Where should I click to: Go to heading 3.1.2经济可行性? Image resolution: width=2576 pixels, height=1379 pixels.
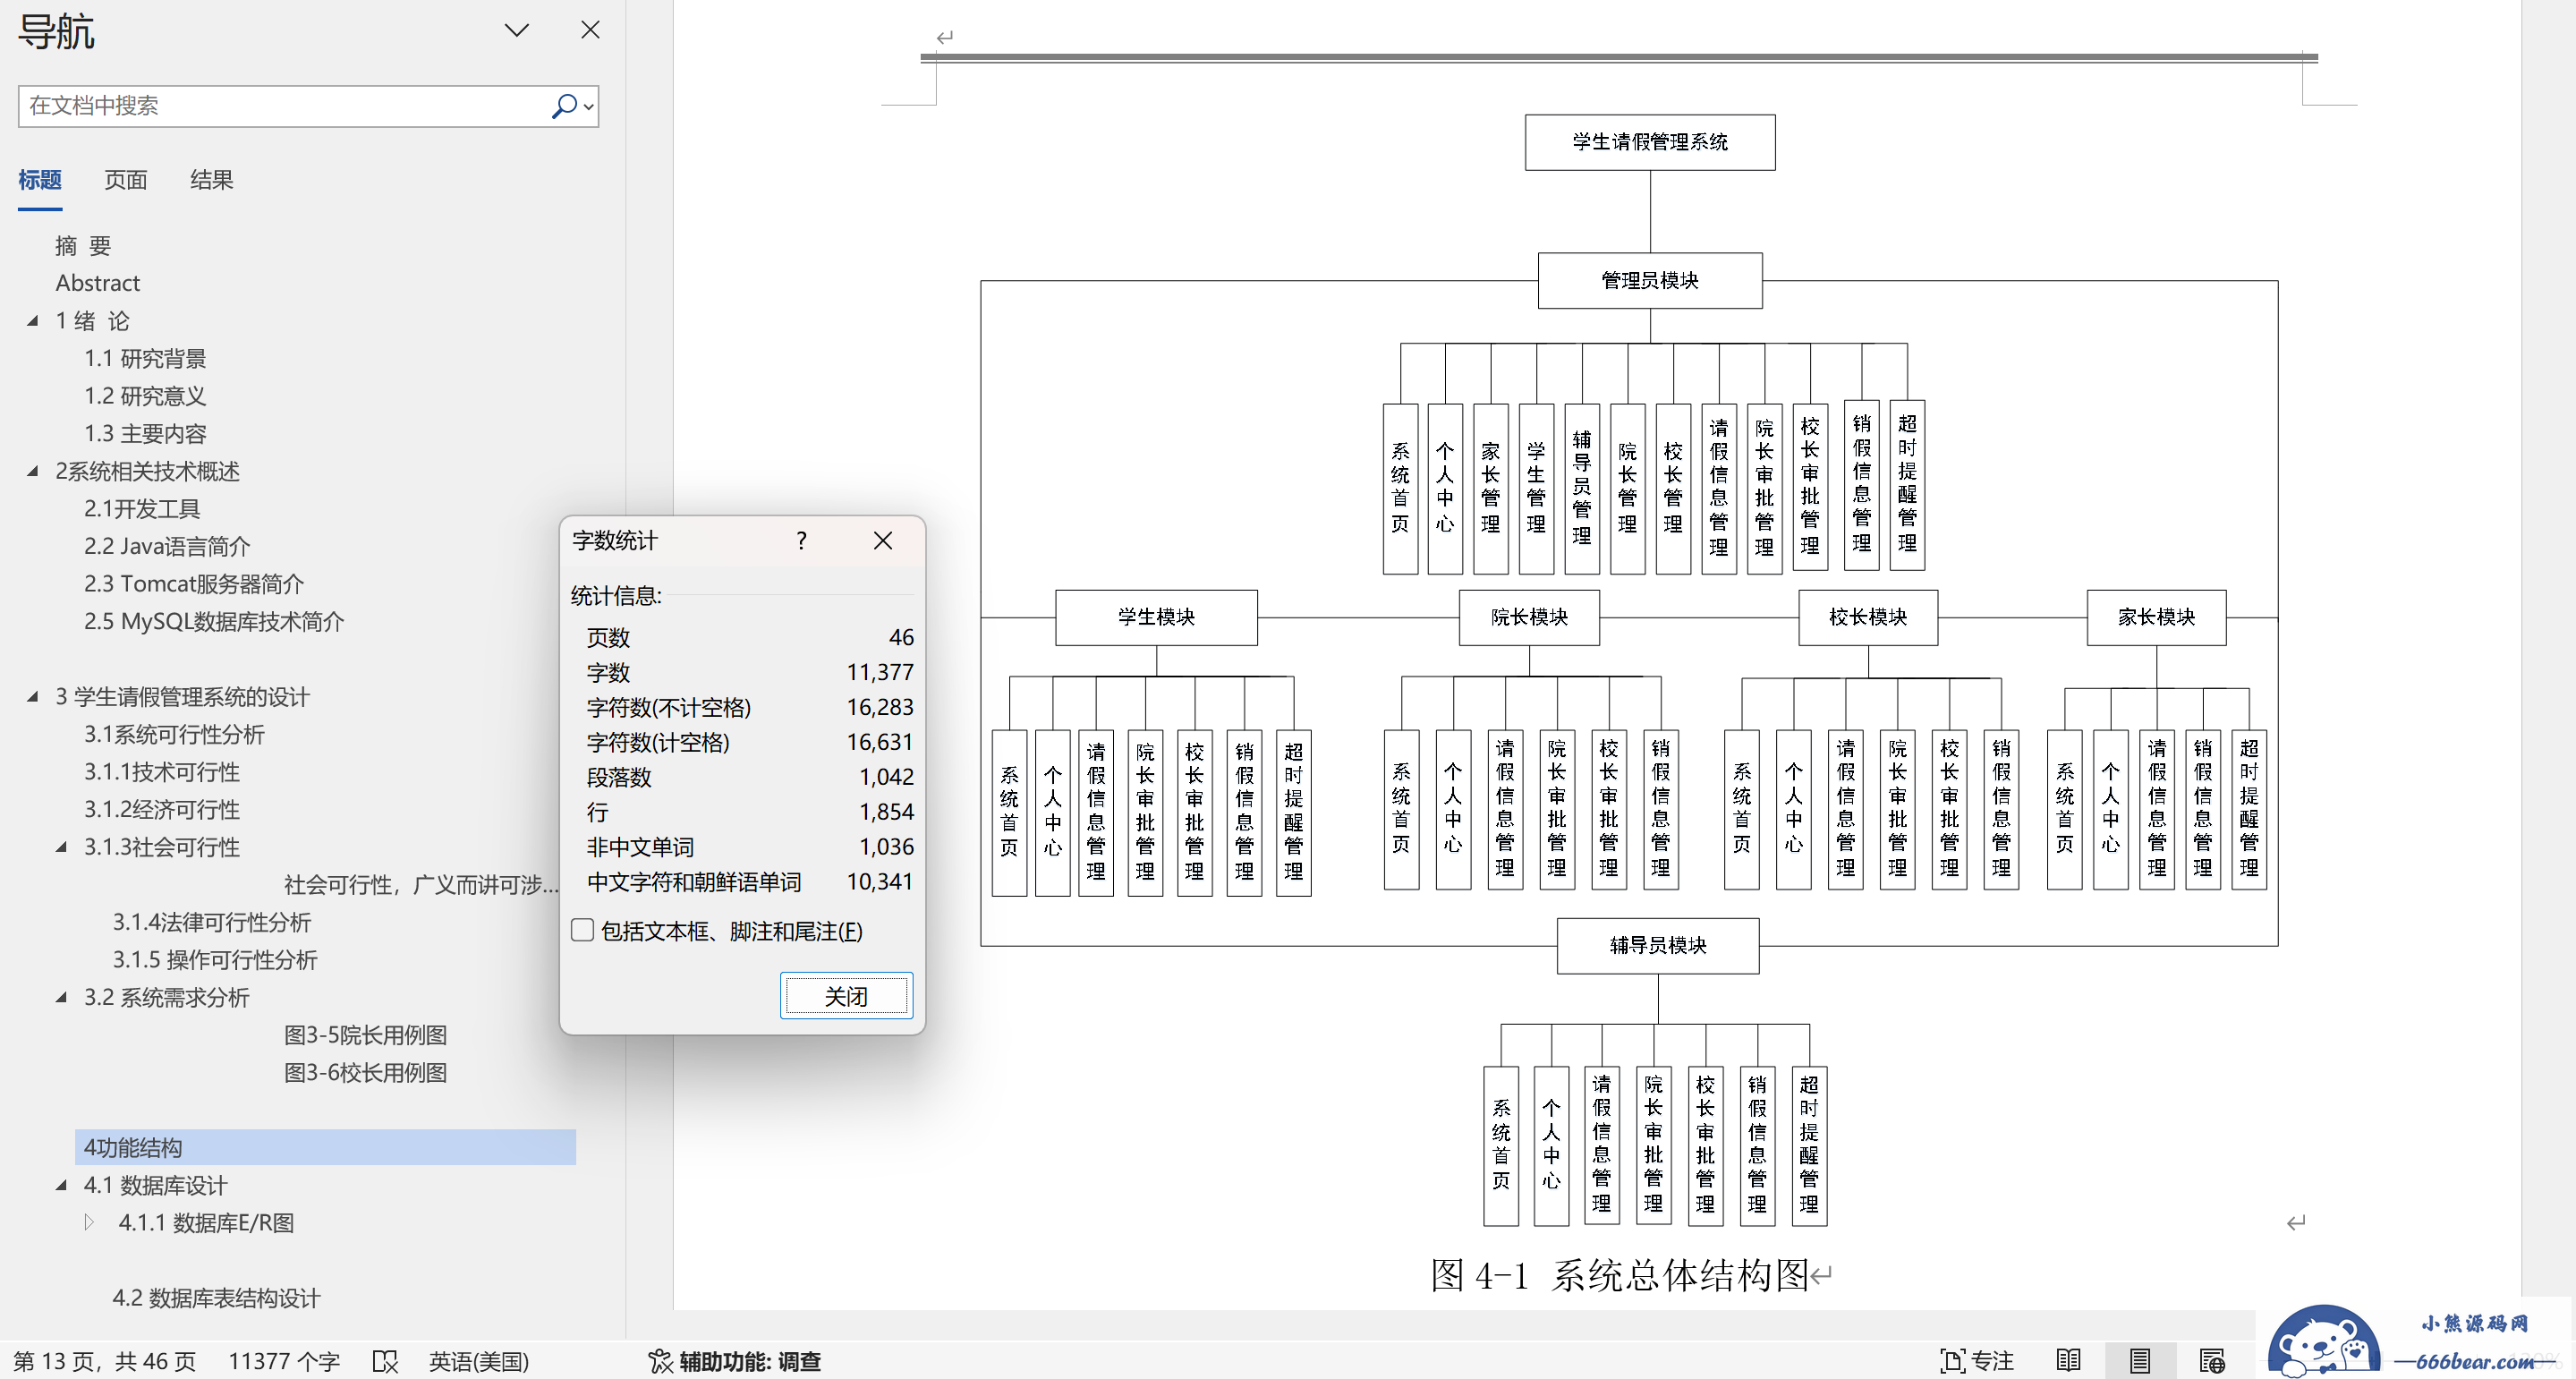click(x=162, y=809)
